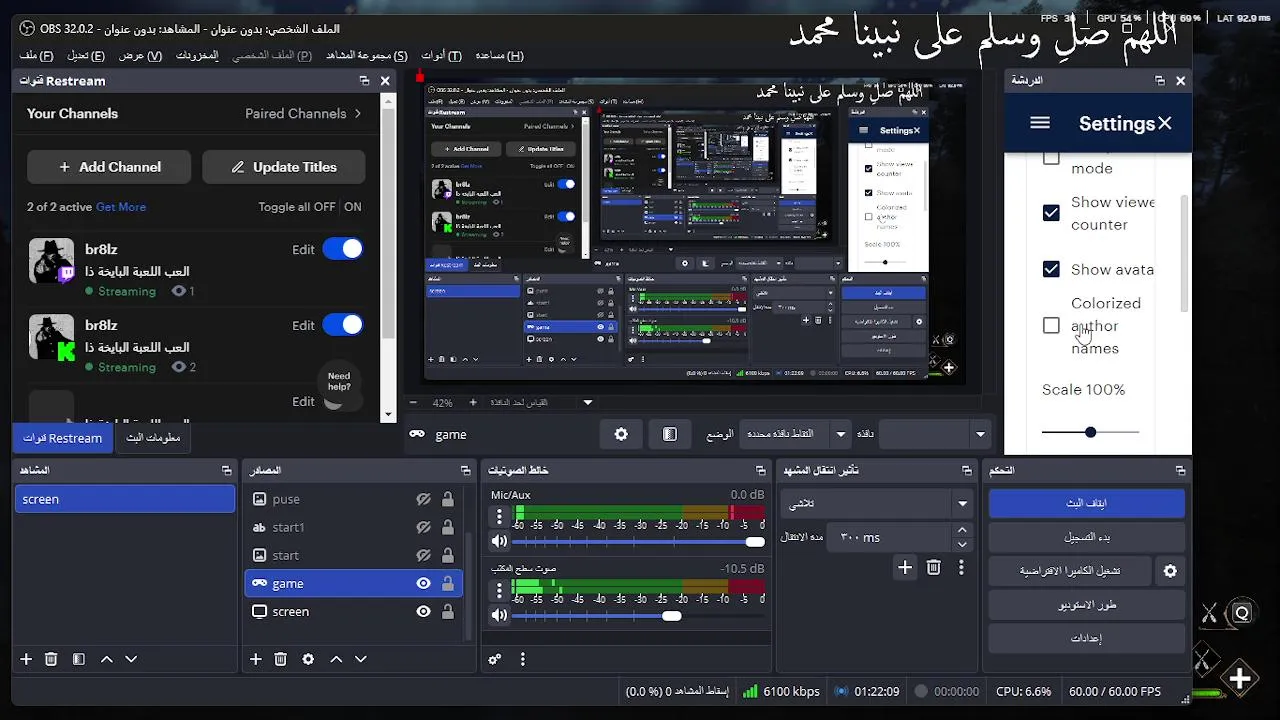Open the hamburger menu in the chat panel
The height and width of the screenshot is (720, 1280).
(1040, 123)
